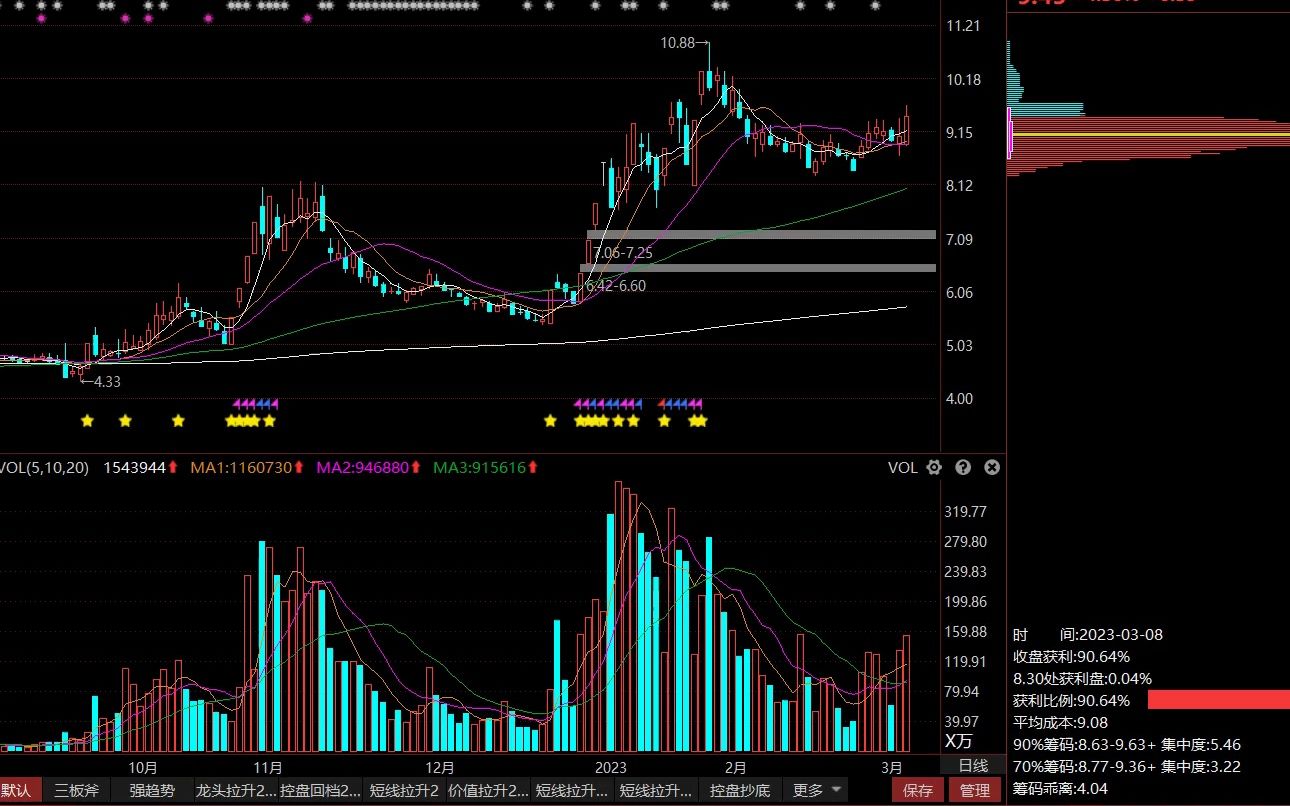Click the gray 6.42-6.60 gap band

(x=758, y=267)
